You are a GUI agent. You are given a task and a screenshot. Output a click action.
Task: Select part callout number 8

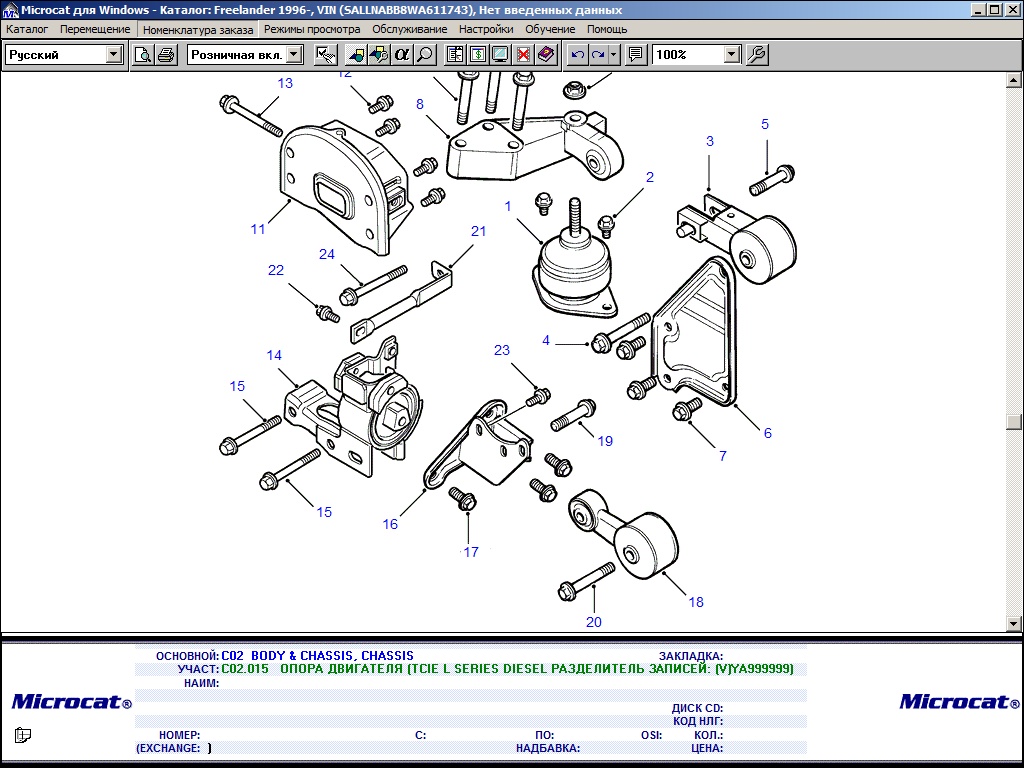pos(420,104)
